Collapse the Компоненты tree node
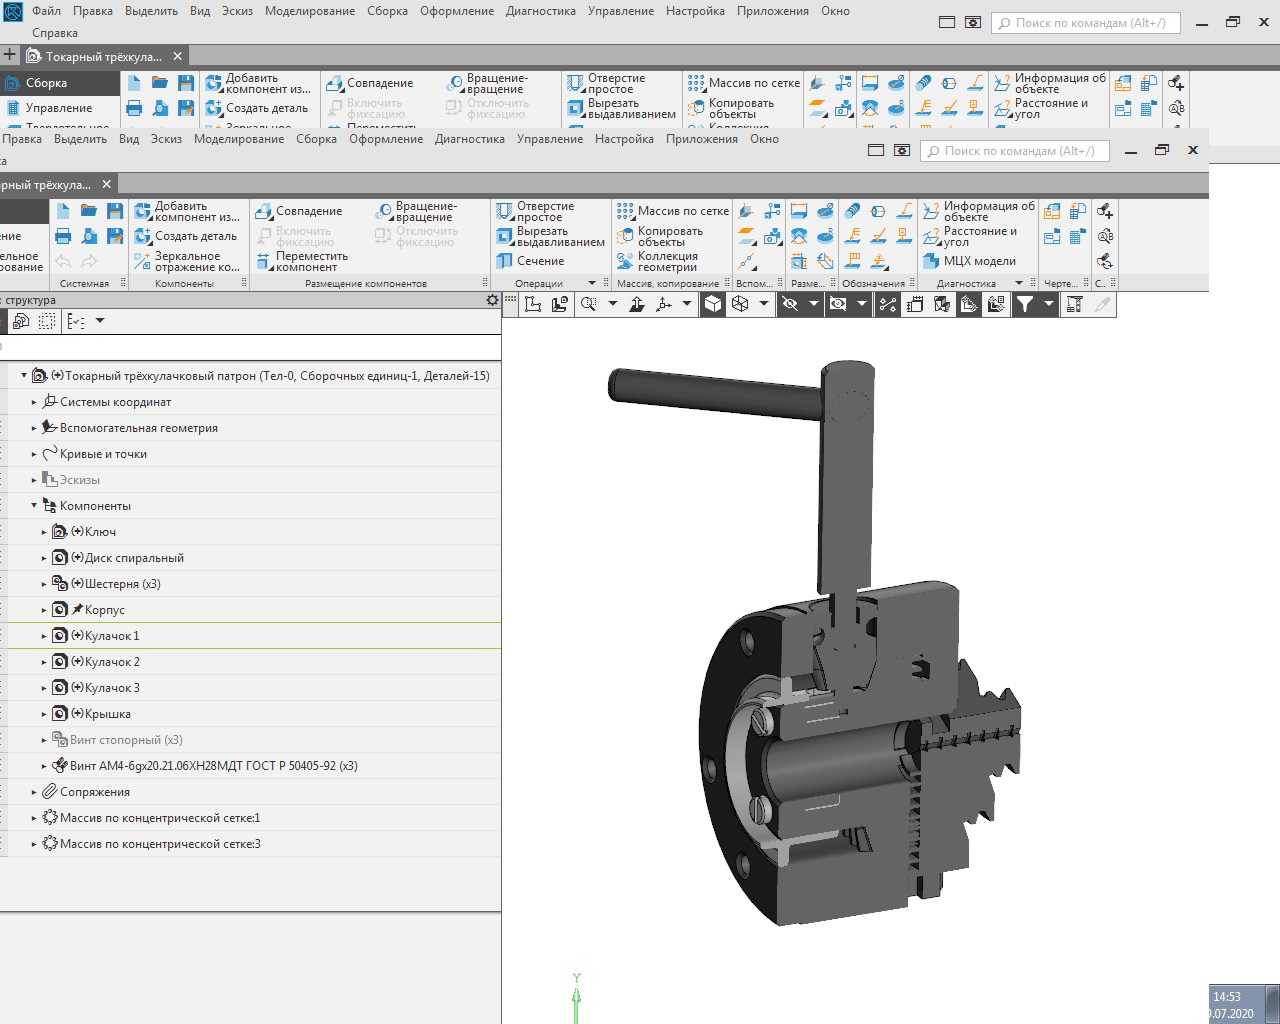 pos(34,506)
